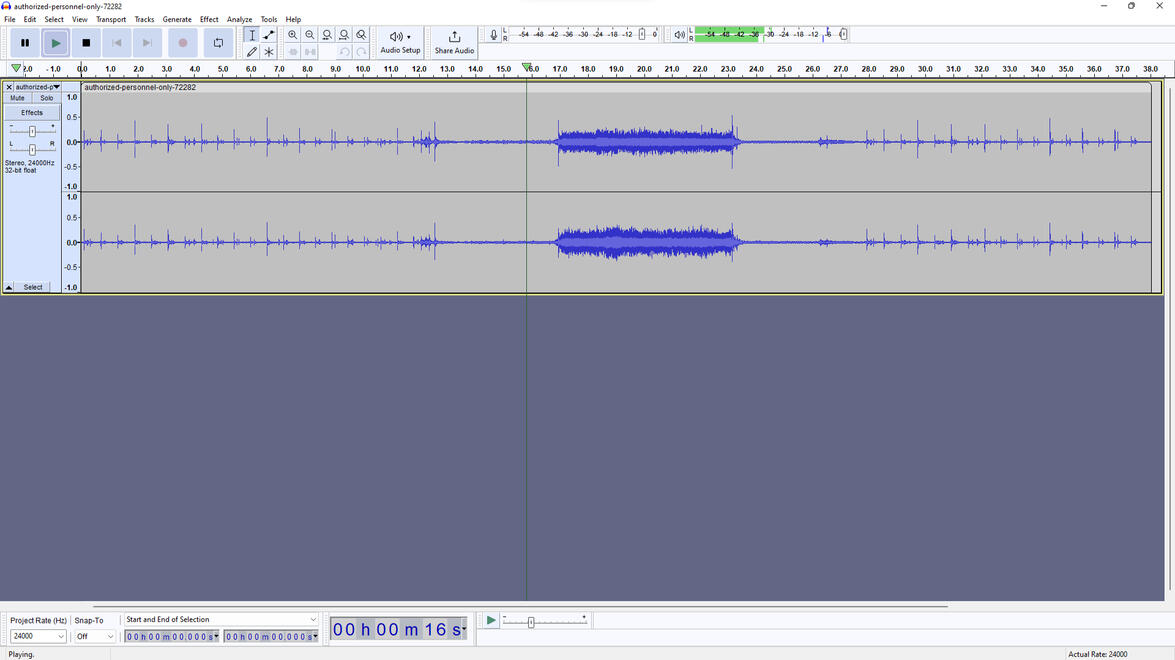Solo the authorized-personnel track

point(47,98)
